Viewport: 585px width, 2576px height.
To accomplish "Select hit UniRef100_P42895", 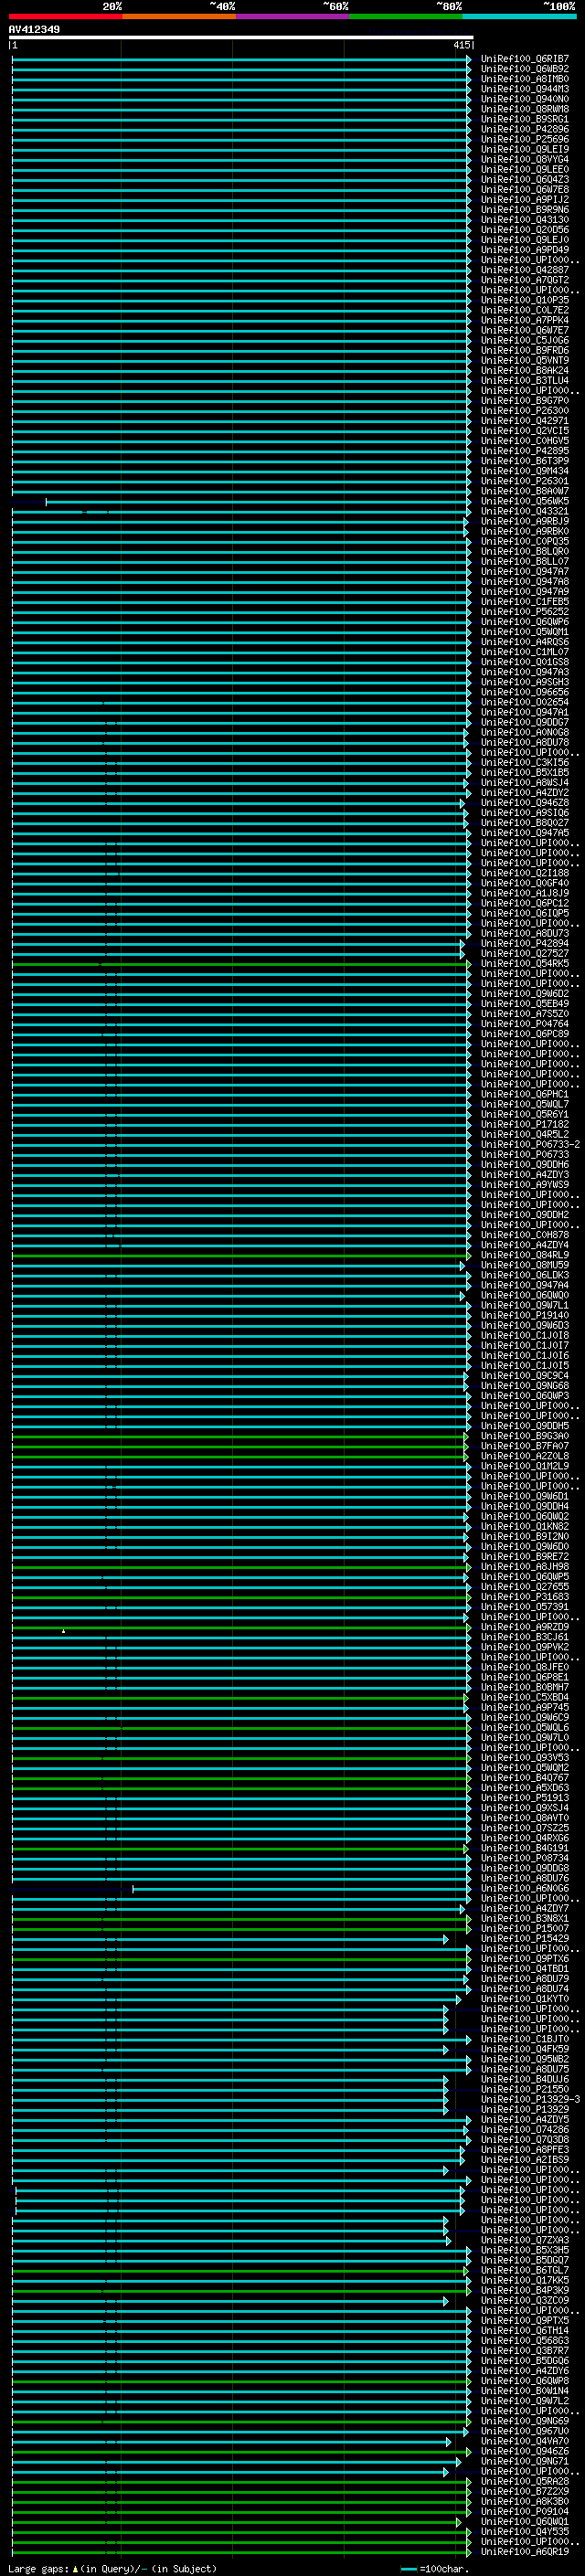I will pos(524,451).
